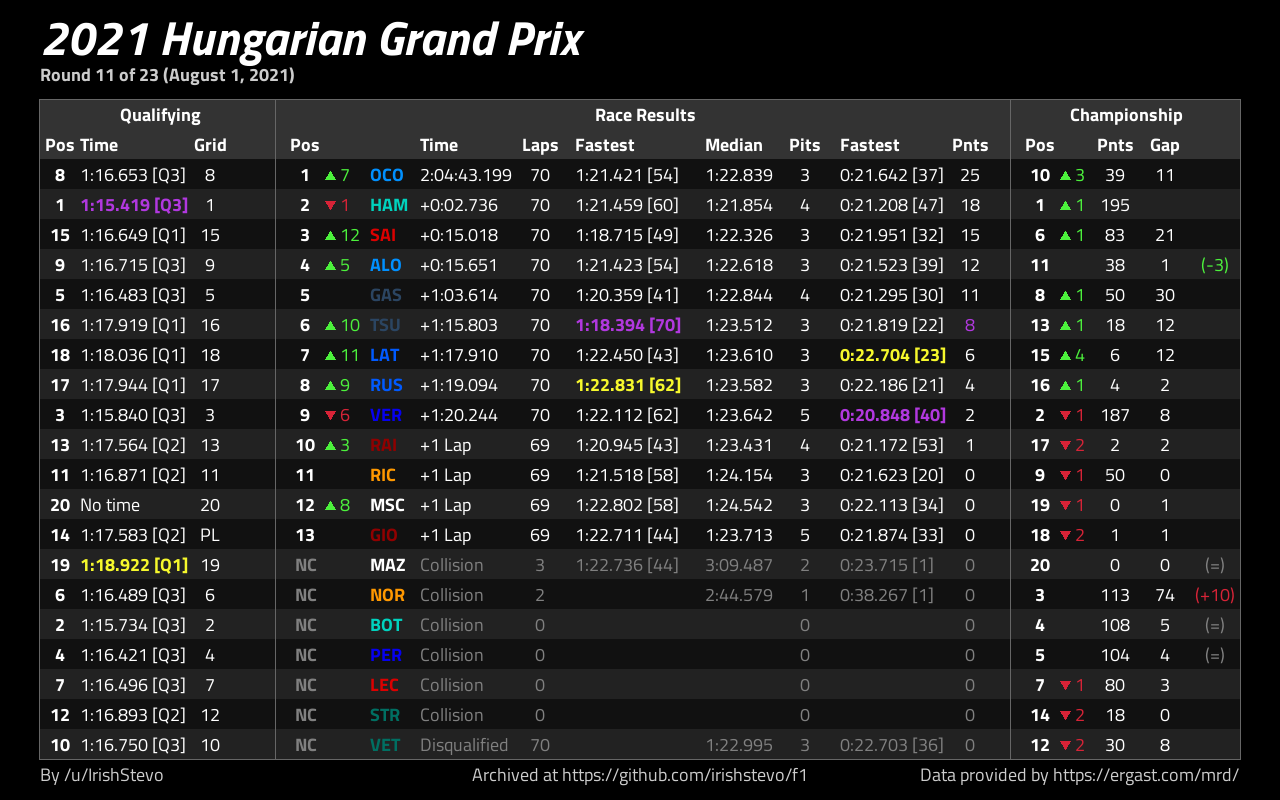Viewport: 1280px width, 800px height.
Task: Click the red race arrow showing 6 next to VER
Action: (330, 416)
